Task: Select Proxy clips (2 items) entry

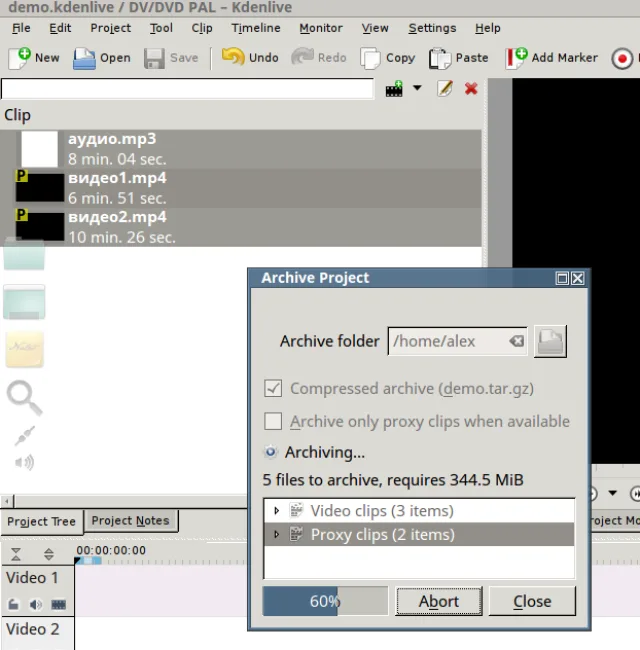Action: [419, 534]
